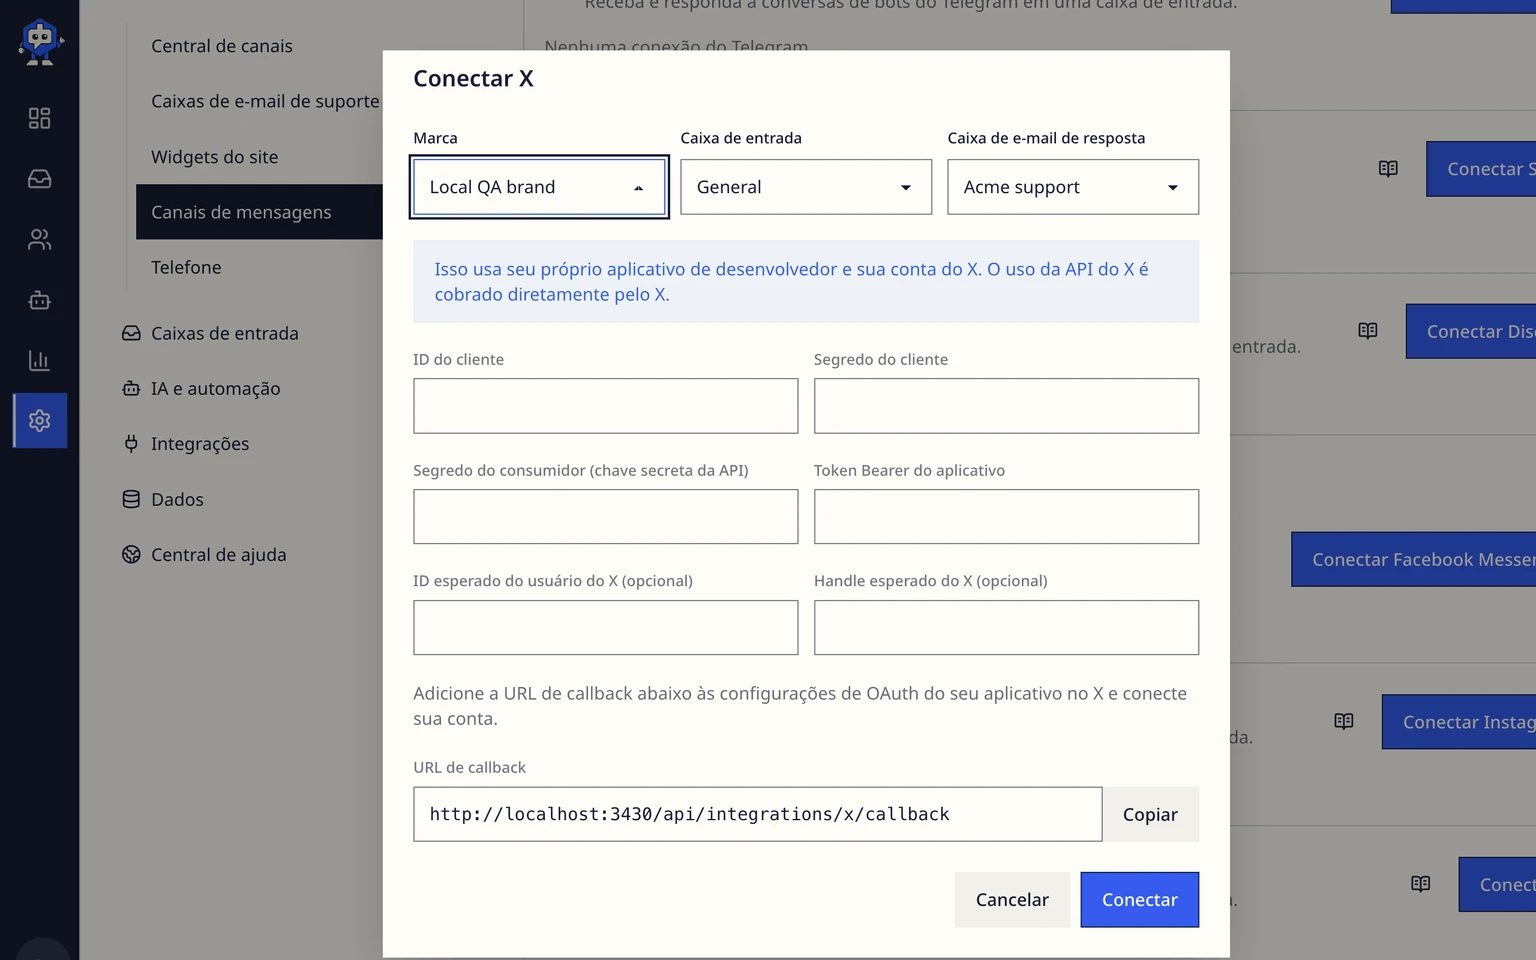Image resolution: width=1536 pixels, height=960 pixels.
Task: Click the URL de callback text field
Action: click(x=758, y=814)
